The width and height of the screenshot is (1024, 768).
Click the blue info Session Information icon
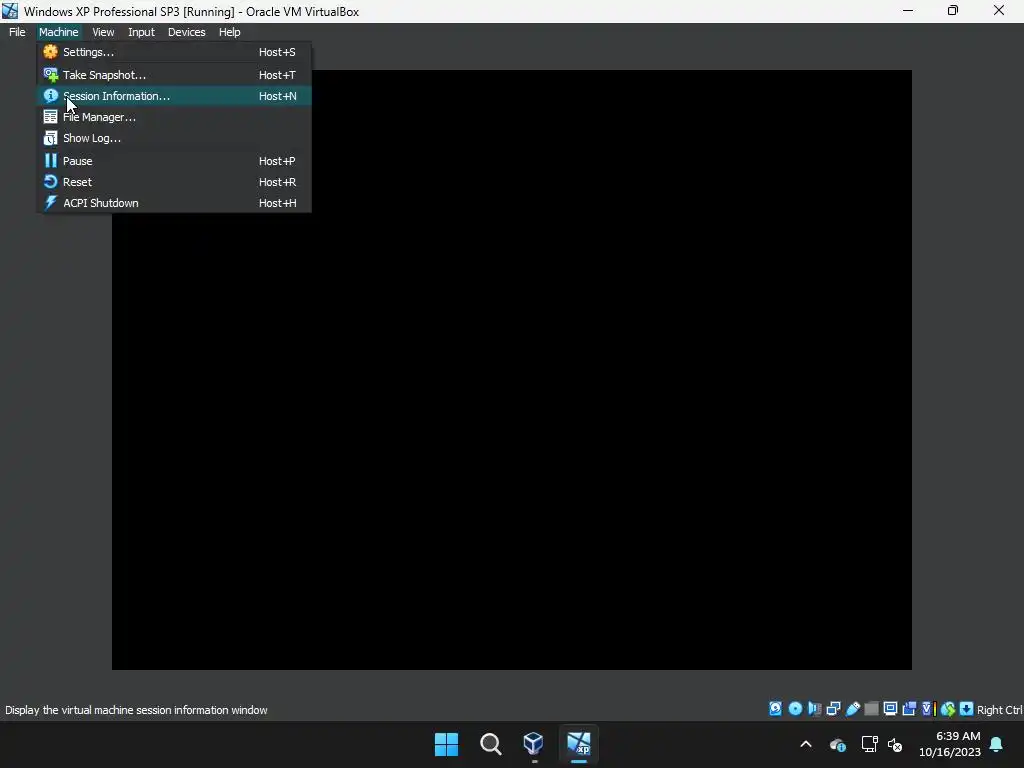click(x=50, y=96)
